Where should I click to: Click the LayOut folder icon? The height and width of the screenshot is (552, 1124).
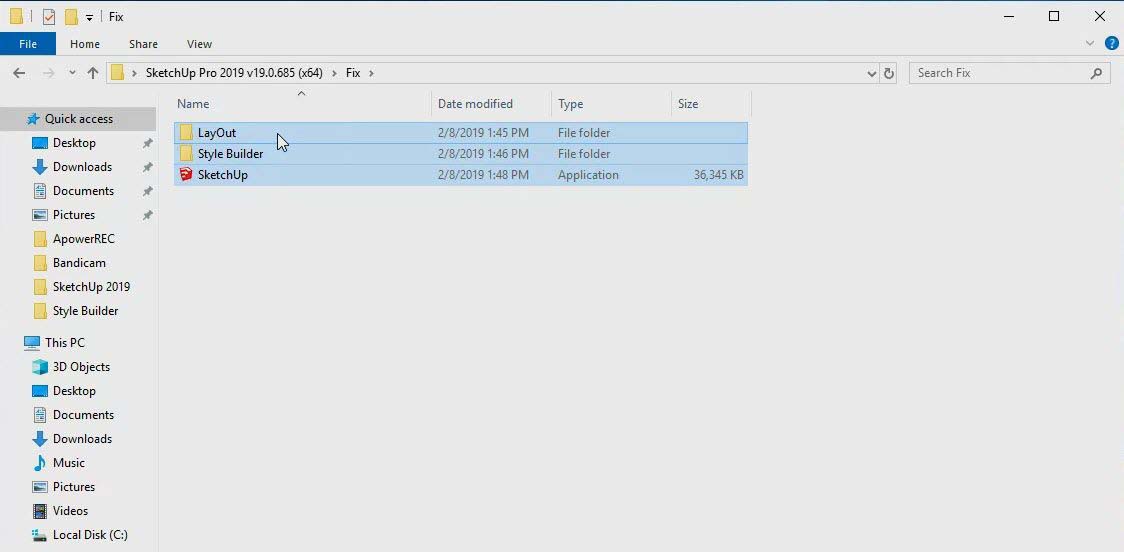tap(185, 133)
